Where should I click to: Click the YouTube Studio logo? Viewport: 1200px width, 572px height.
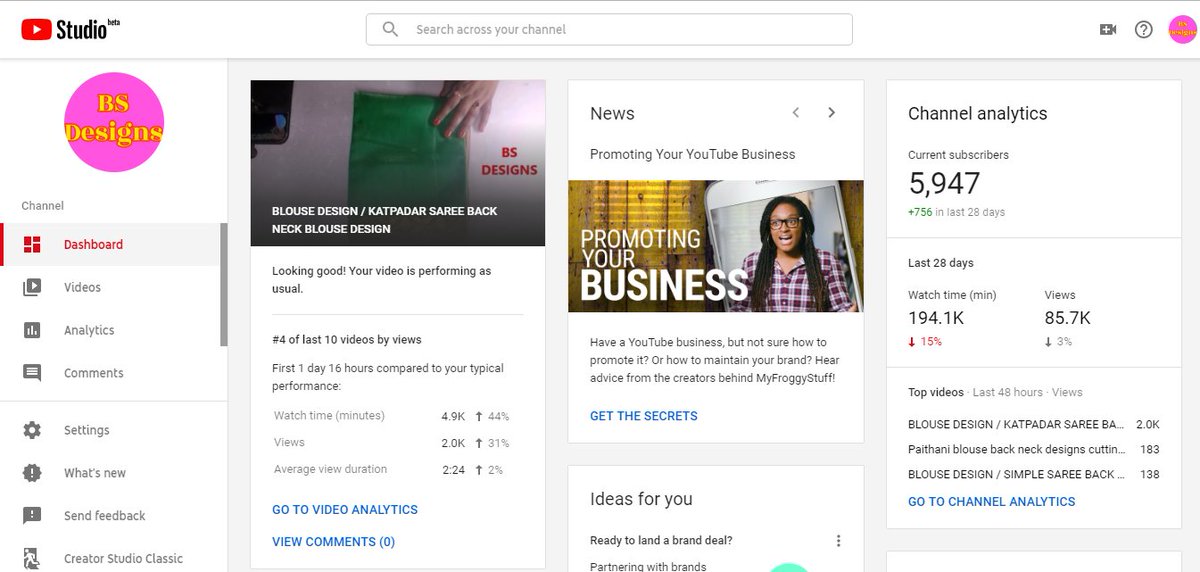click(70, 29)
